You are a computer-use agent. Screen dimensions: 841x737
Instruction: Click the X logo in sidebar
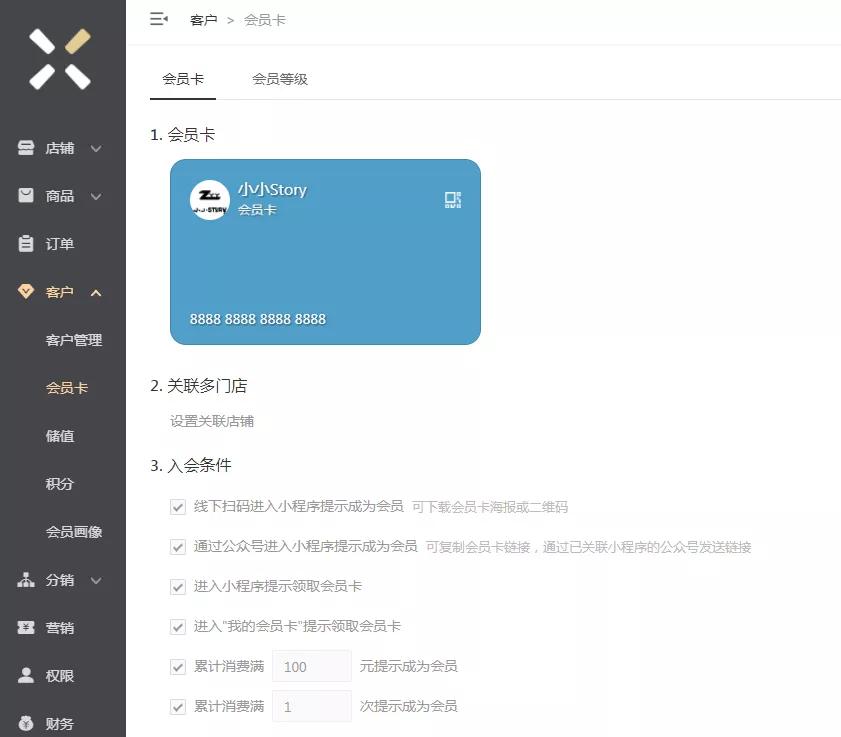click(60, 59)
